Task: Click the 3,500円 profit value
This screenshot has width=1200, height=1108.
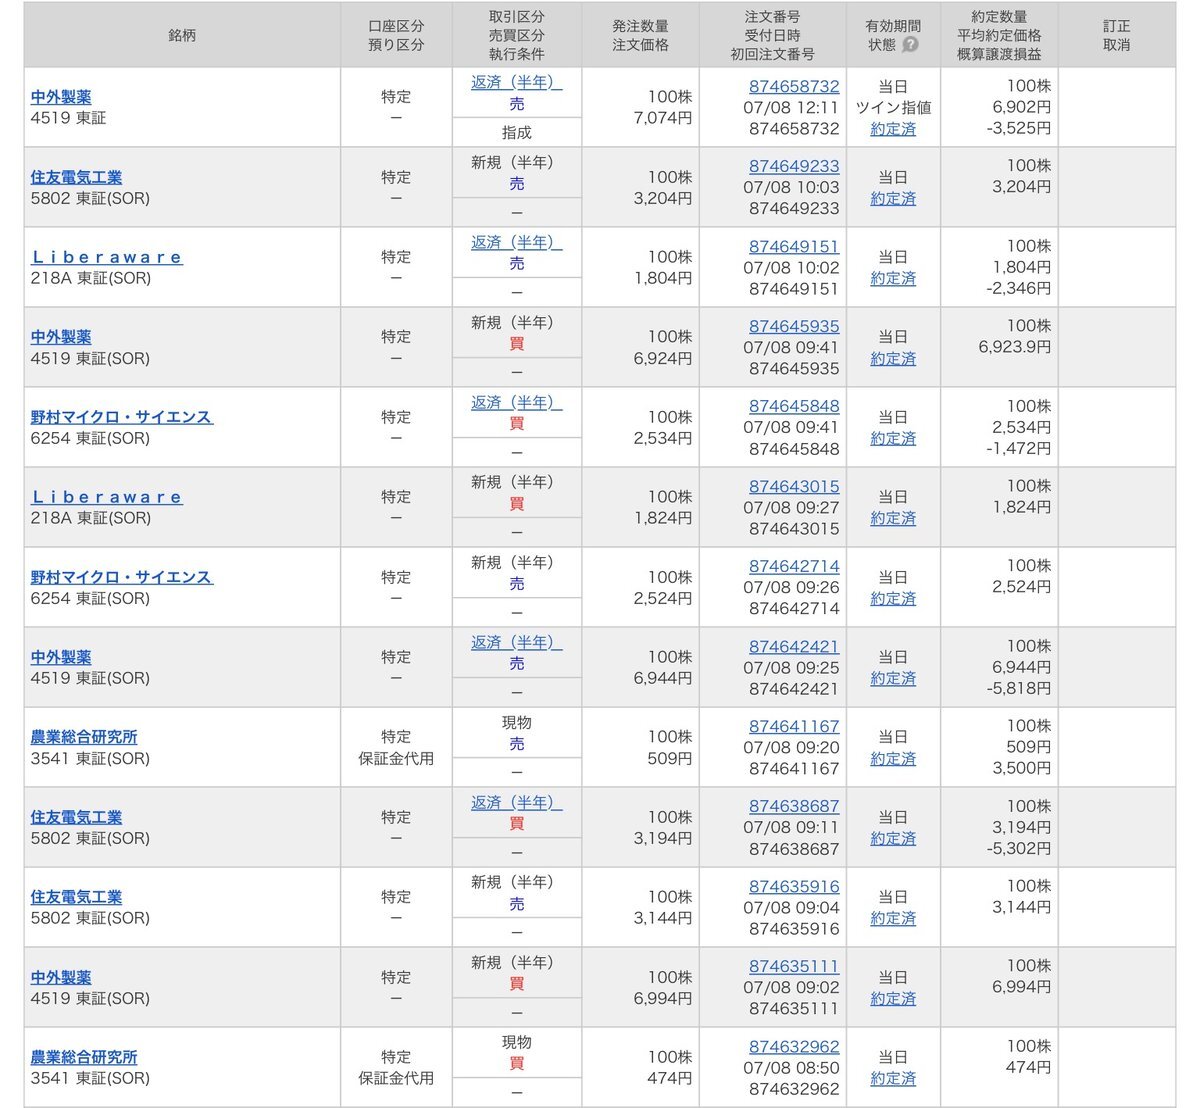Action: [x=1021, y=768]
